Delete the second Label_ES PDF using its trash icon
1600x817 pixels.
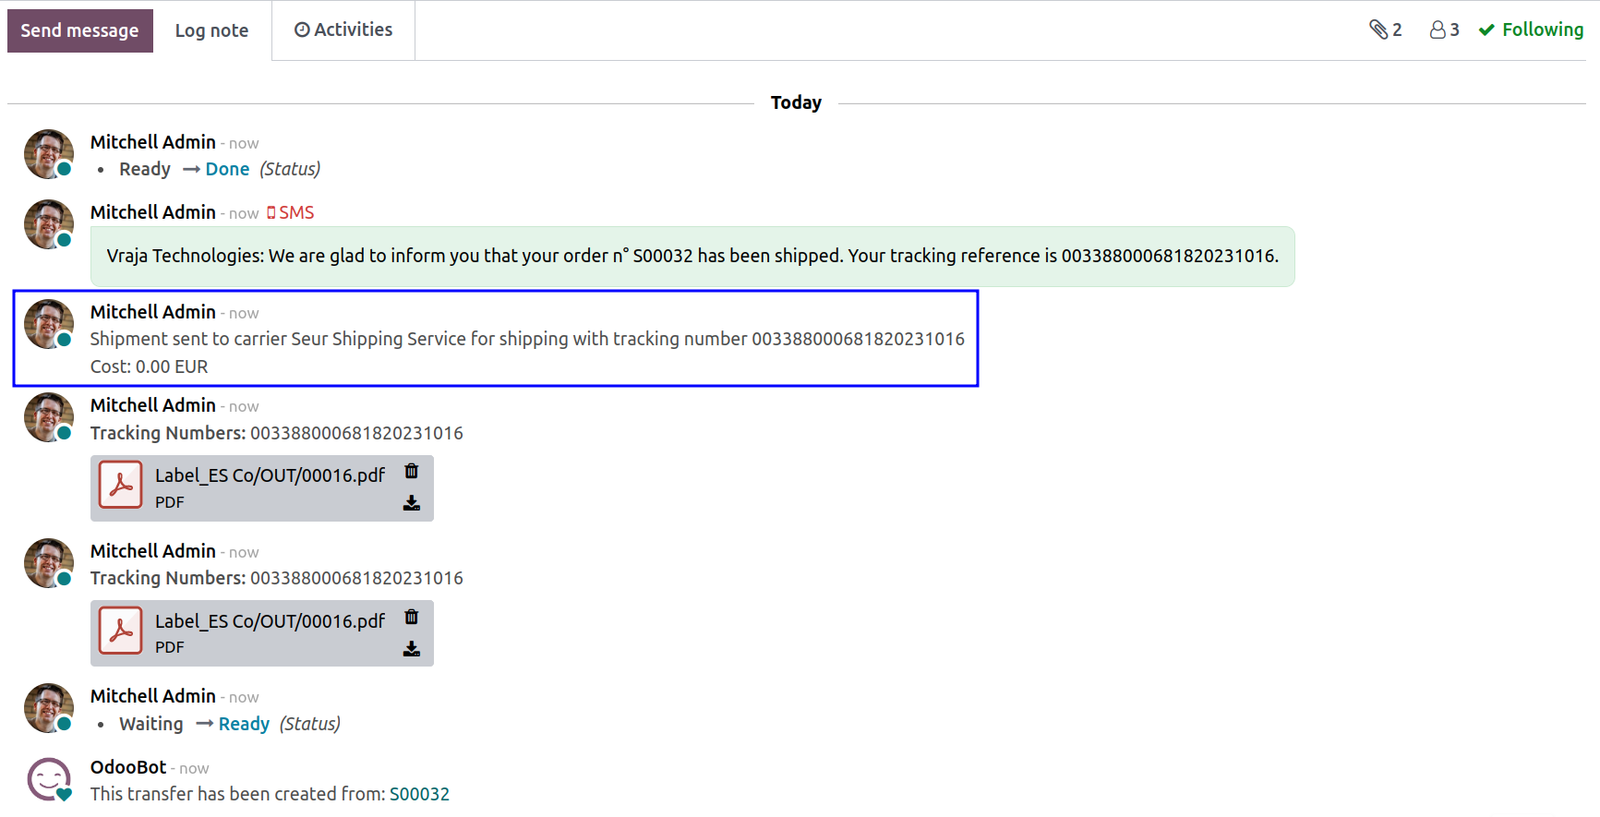click(411, 617)
